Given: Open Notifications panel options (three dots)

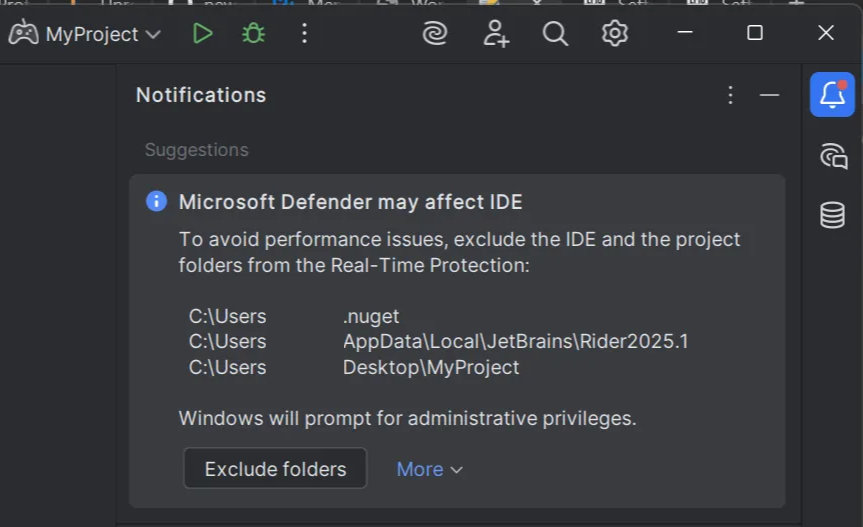Looking at the screenshot, I should point(730,95).
